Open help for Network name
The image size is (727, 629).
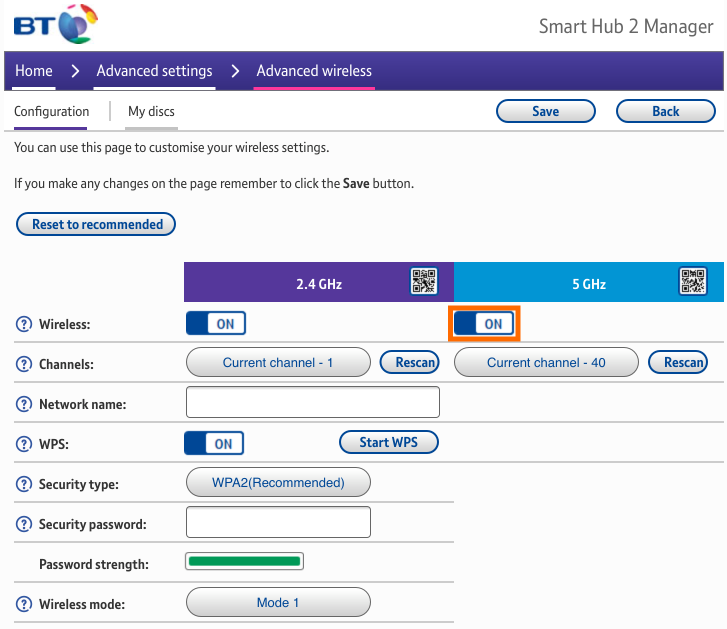tap(24, 404)
